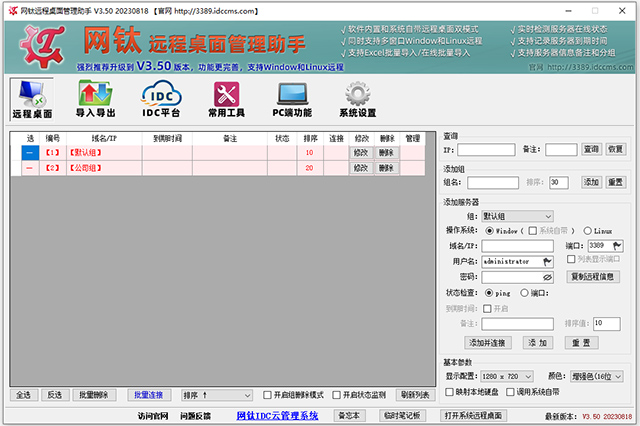
Task: Click the 到期时间 column header
Action: (x=167, y=139)
